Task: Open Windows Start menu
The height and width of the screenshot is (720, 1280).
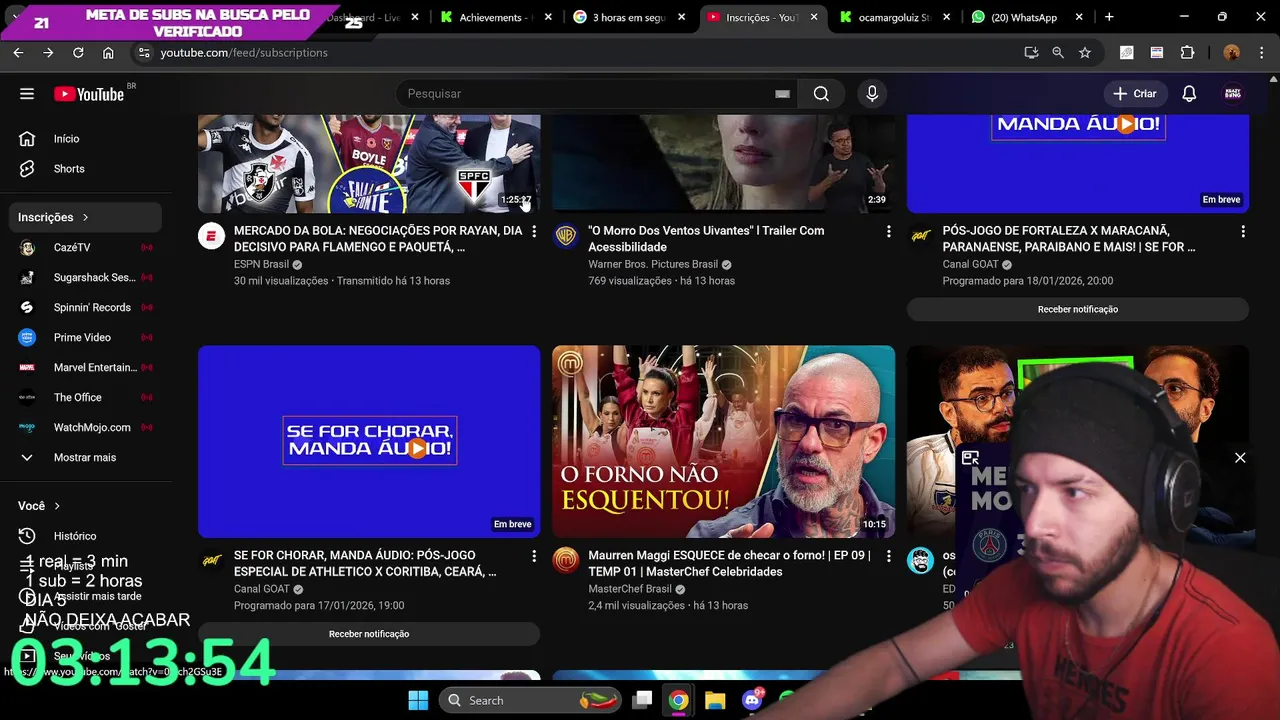Action: 418,700
